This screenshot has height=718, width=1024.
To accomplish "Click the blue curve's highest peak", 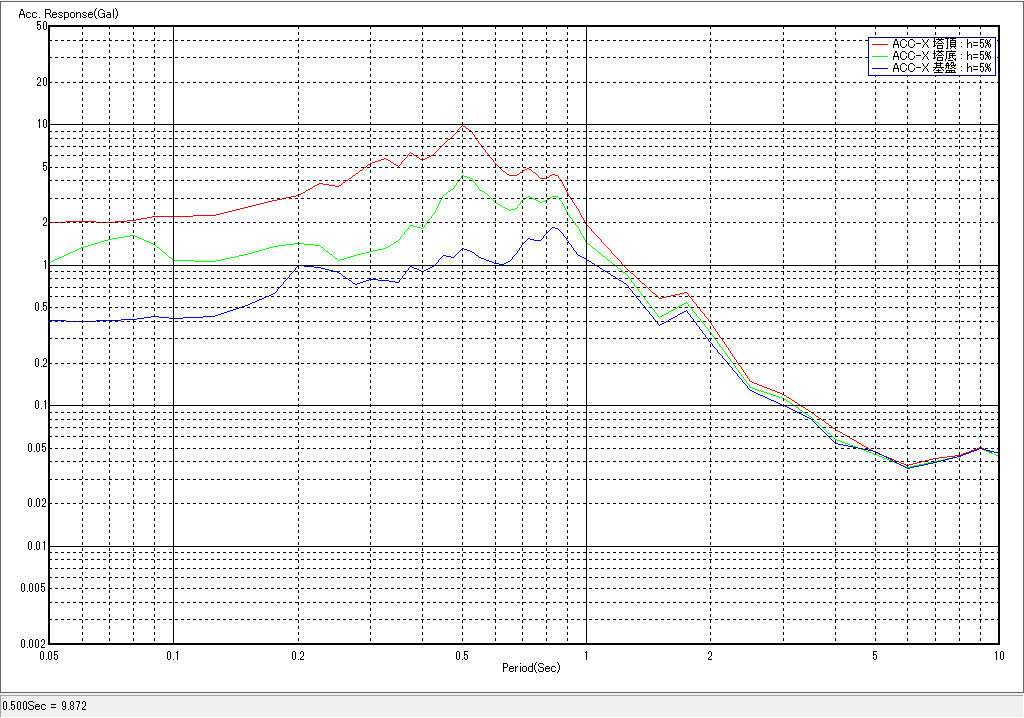I will tap(553, 227).
